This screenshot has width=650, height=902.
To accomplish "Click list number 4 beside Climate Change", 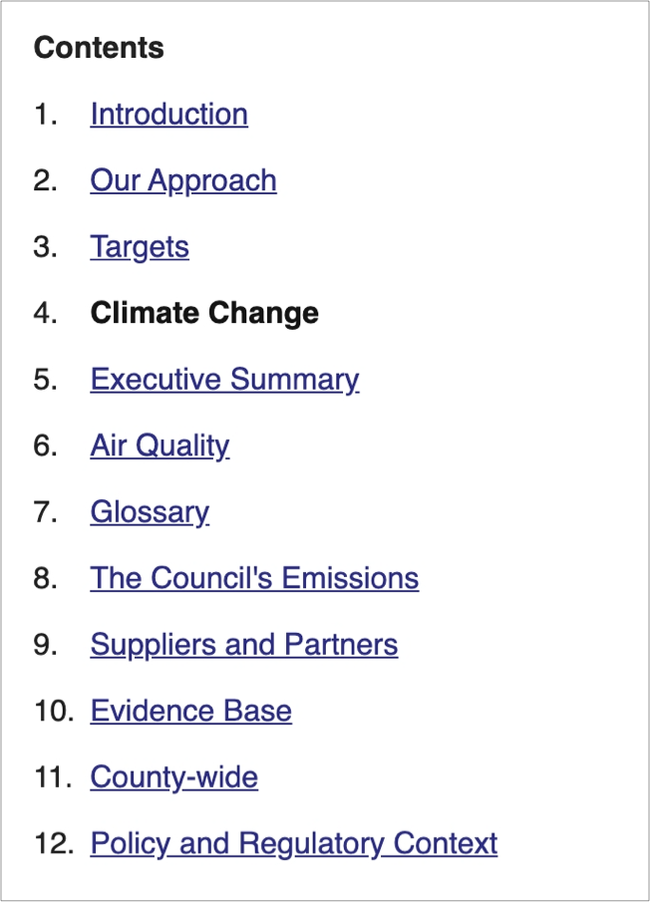I will [45, 314].
